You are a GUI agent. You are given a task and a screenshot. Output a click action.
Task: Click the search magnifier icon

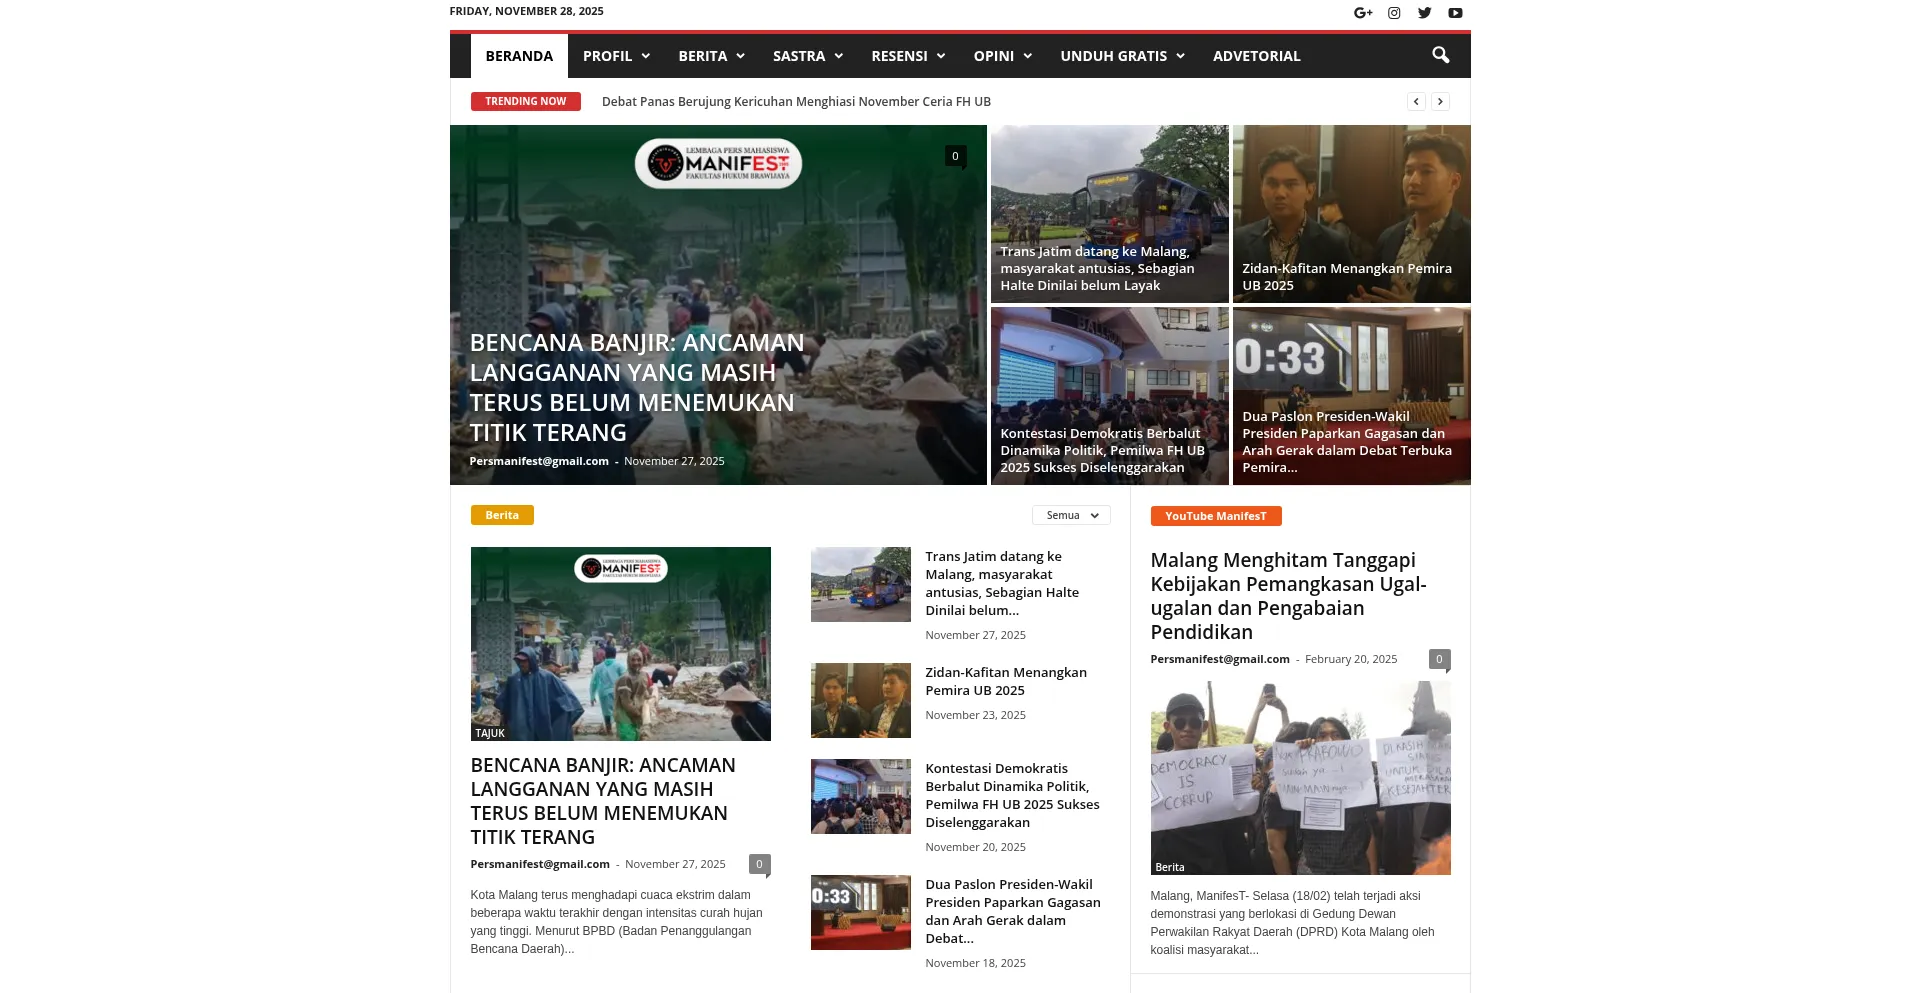coord(1440,56)
